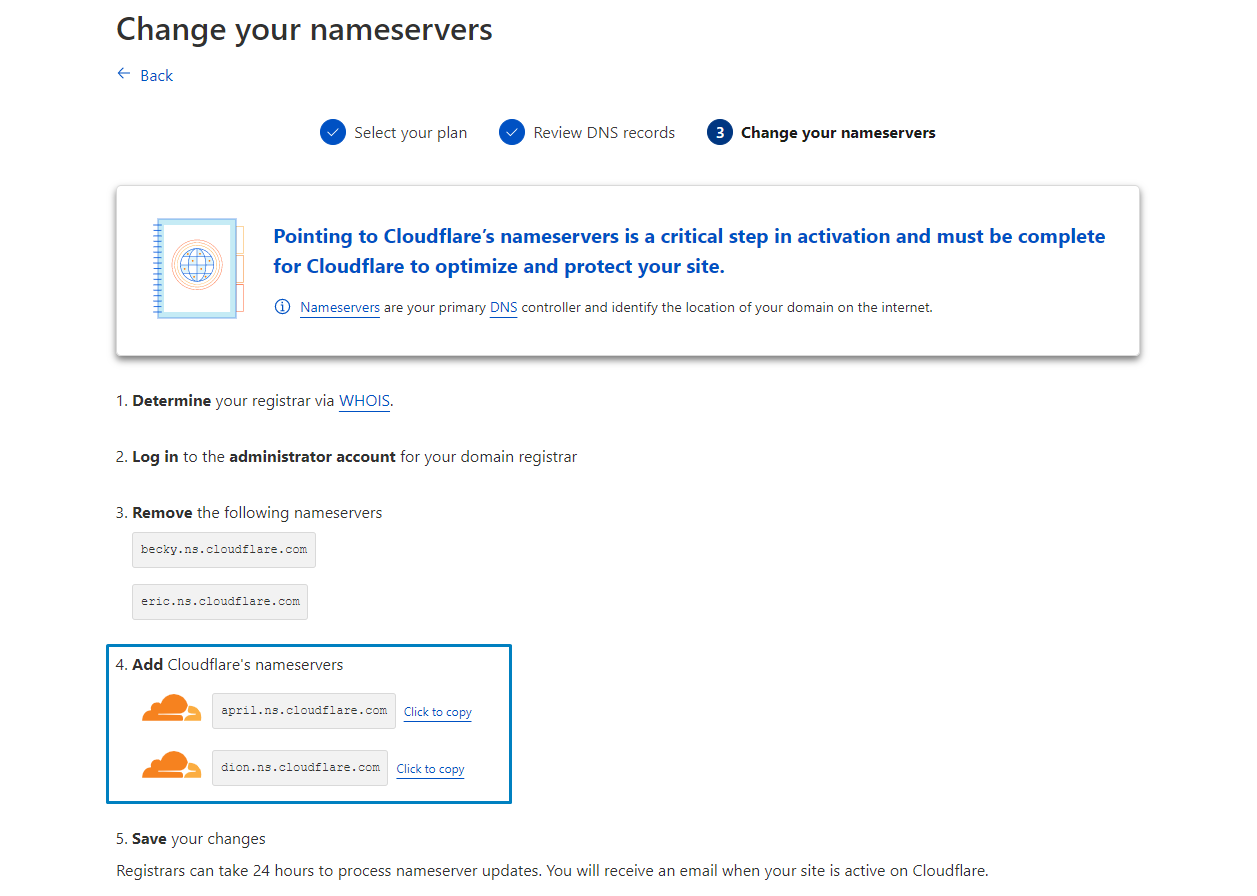Image resolution: width=1257 pixels, height=896 pixels.
Task: Click the Remove the following nameservers step
Action: [249, 513]
